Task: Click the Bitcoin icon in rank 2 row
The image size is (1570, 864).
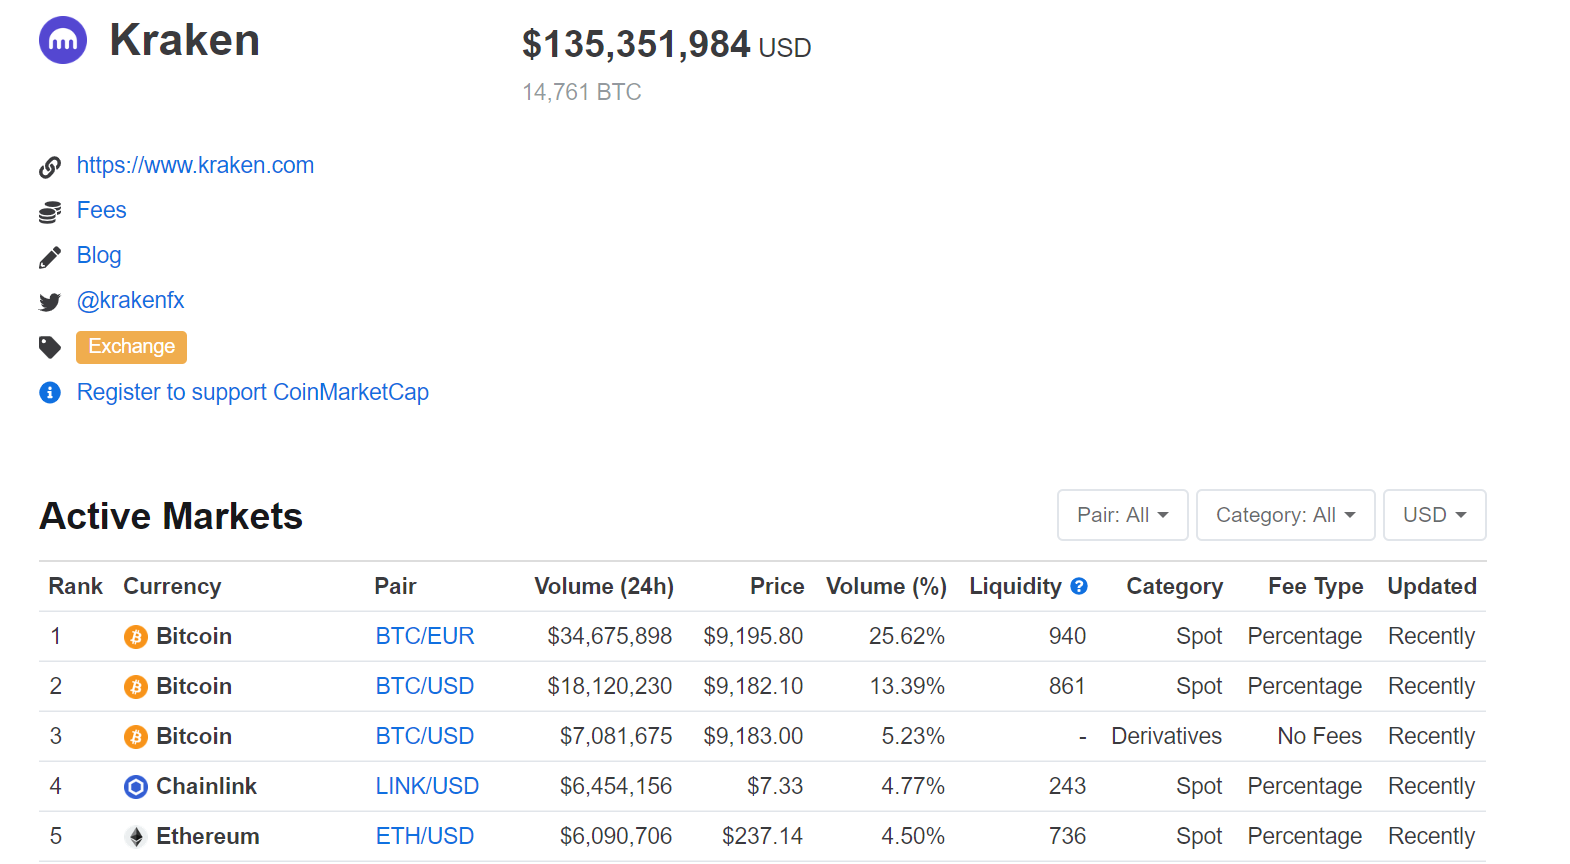Action: click(x=136, y=687)
